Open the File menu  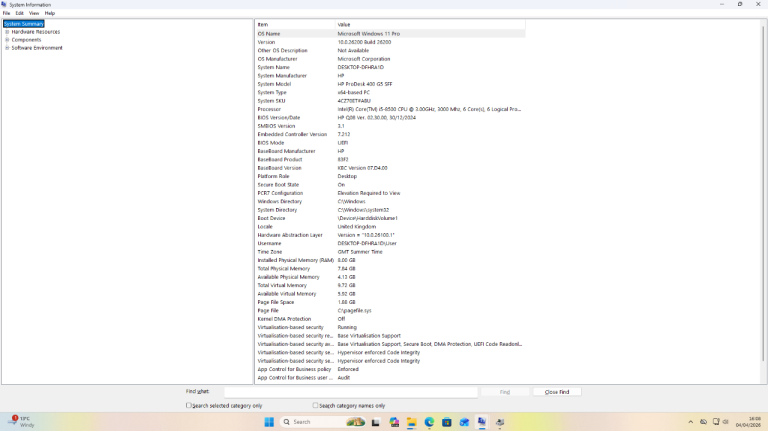[6, 13]
